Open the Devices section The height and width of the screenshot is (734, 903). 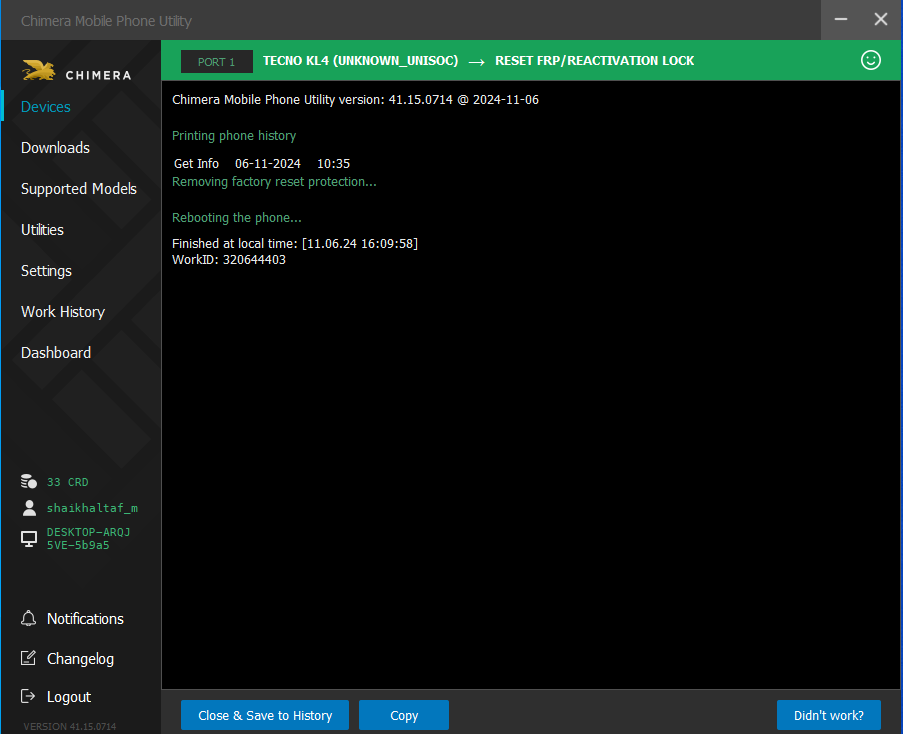45,107
